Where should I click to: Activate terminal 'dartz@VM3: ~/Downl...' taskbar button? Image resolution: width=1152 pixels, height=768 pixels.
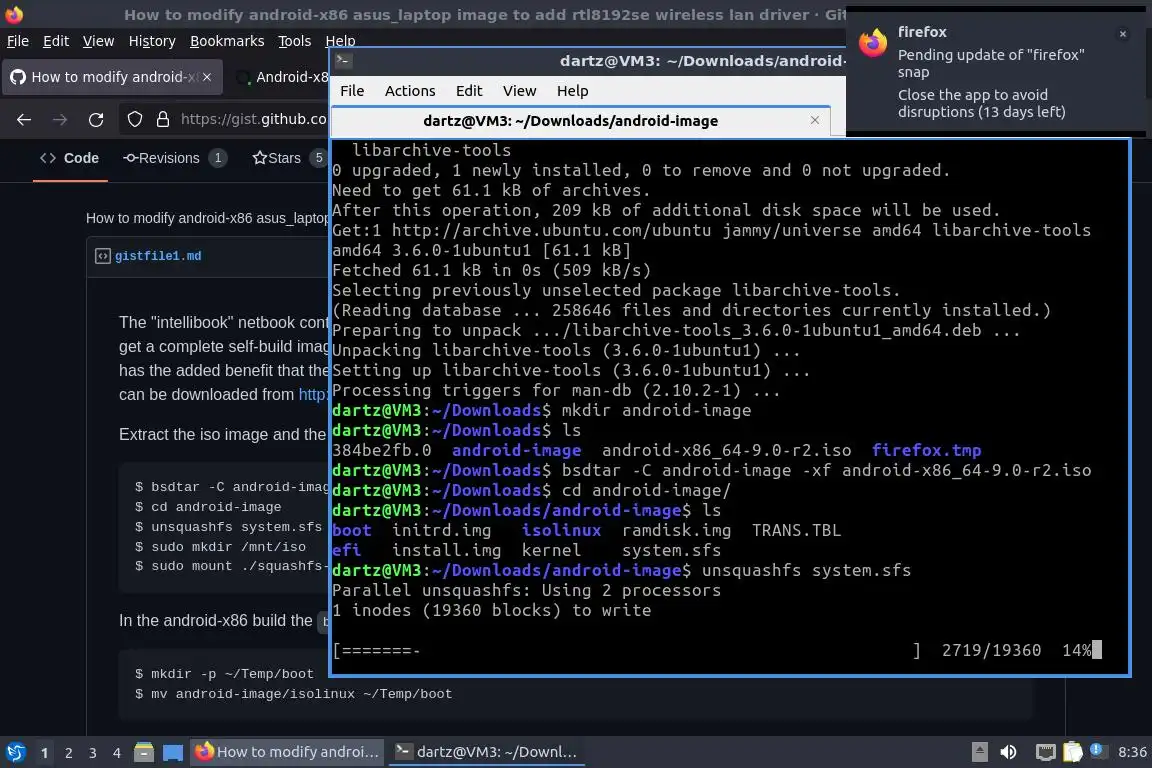[486, 753]
